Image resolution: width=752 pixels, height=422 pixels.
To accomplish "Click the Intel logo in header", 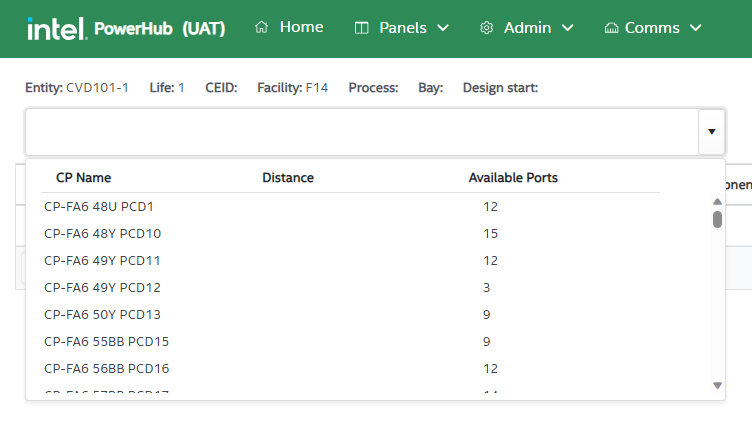I will [x=56, y=29].
